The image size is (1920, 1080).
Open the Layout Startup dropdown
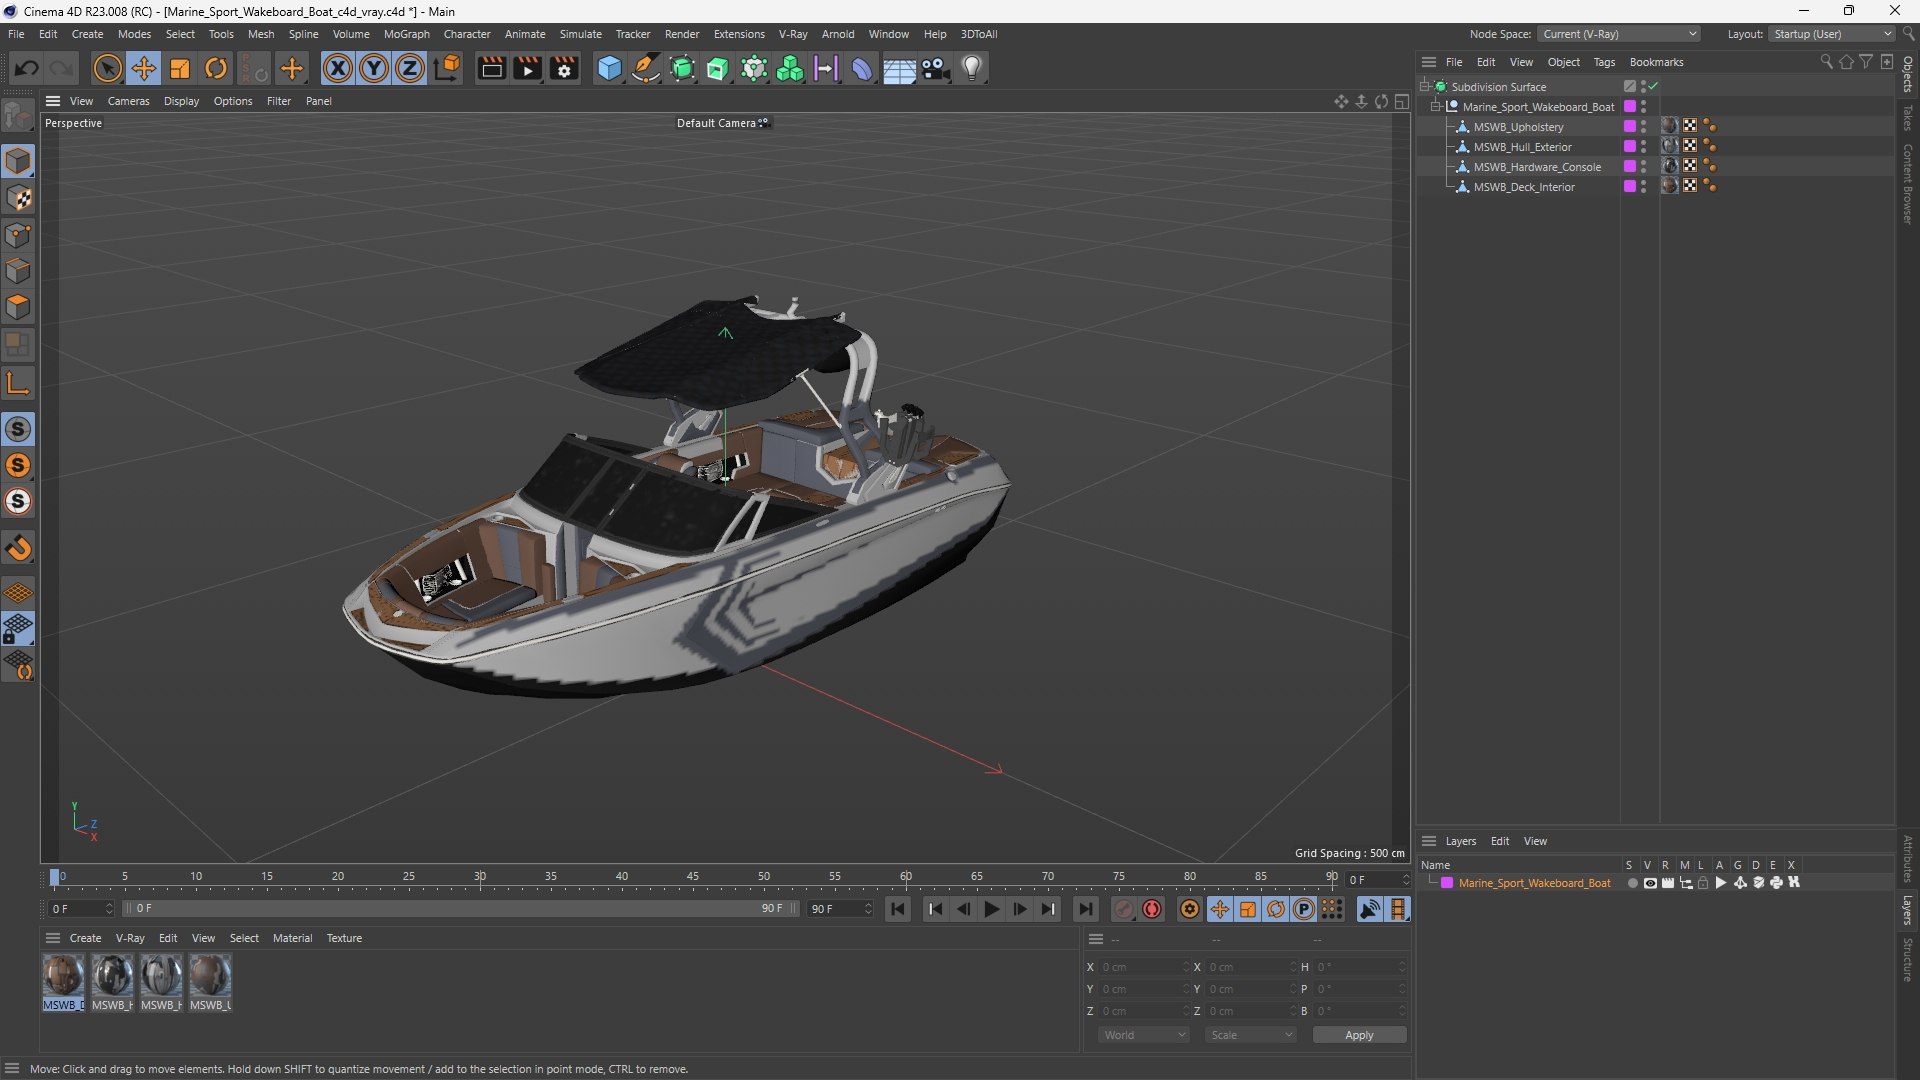1832,34
